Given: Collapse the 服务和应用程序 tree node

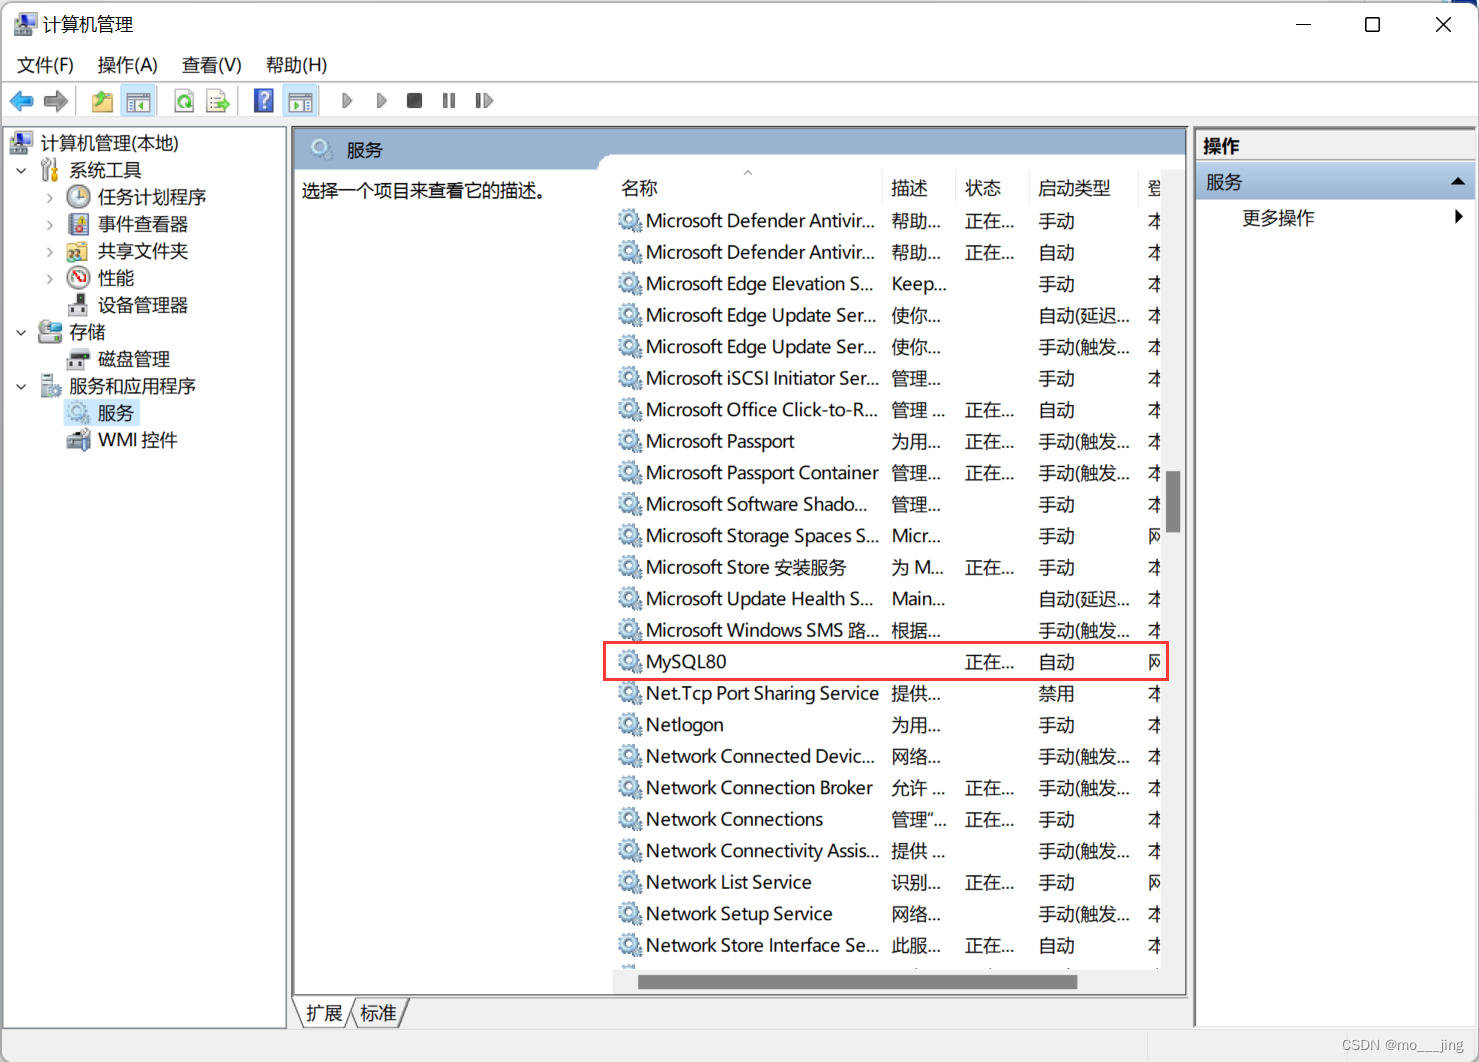Looking at the screenshot, I should coord(21,387).
